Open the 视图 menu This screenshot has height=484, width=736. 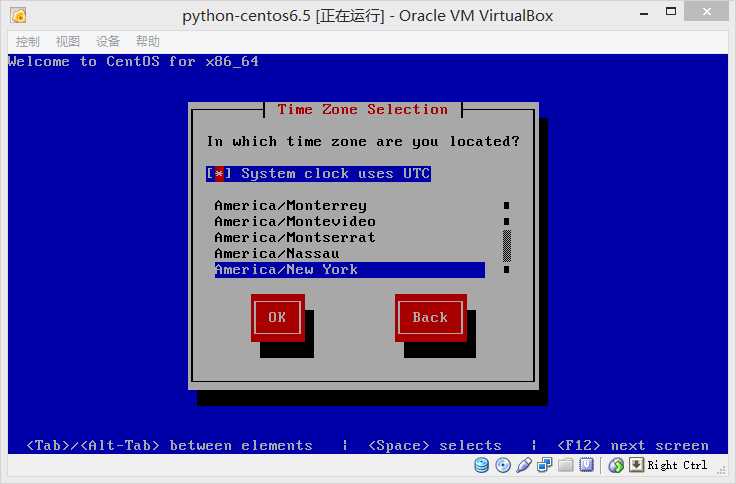click(68, 41)
